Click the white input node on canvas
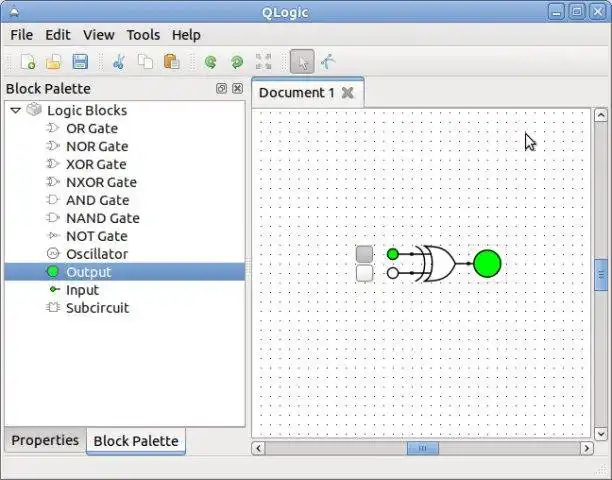The height and width of the screenshot is (480, 612). [393, 273]
